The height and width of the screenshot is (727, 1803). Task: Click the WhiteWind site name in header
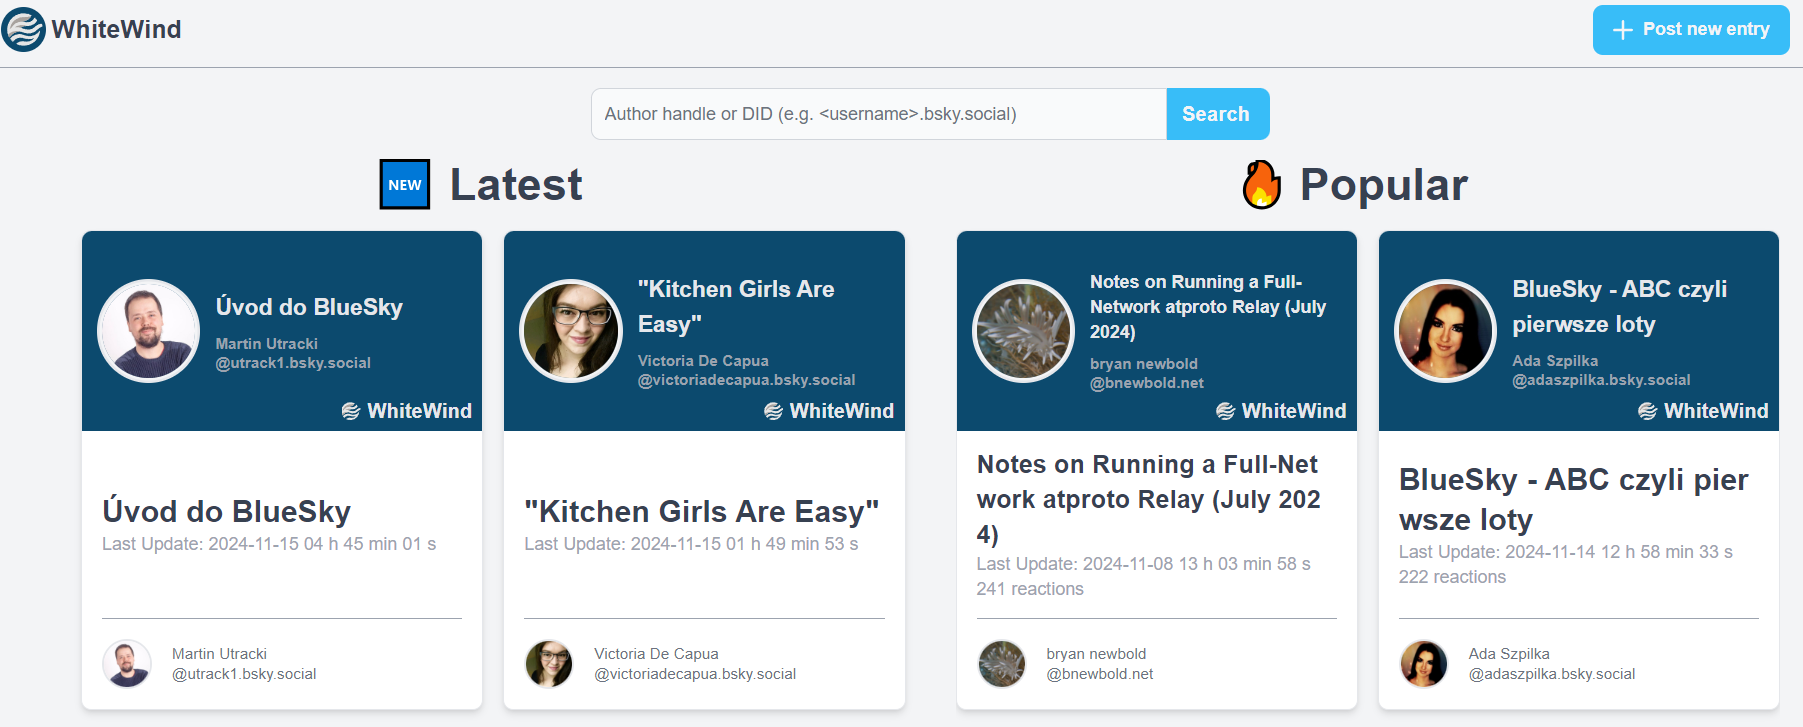[116, 29]
